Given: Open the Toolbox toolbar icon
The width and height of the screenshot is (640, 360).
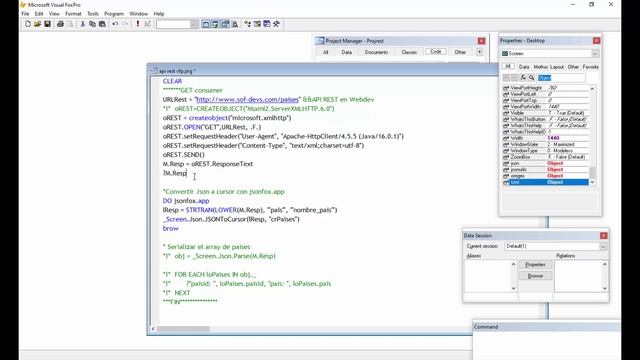Looking at the screenshot, I should click(x=277, y=24).
